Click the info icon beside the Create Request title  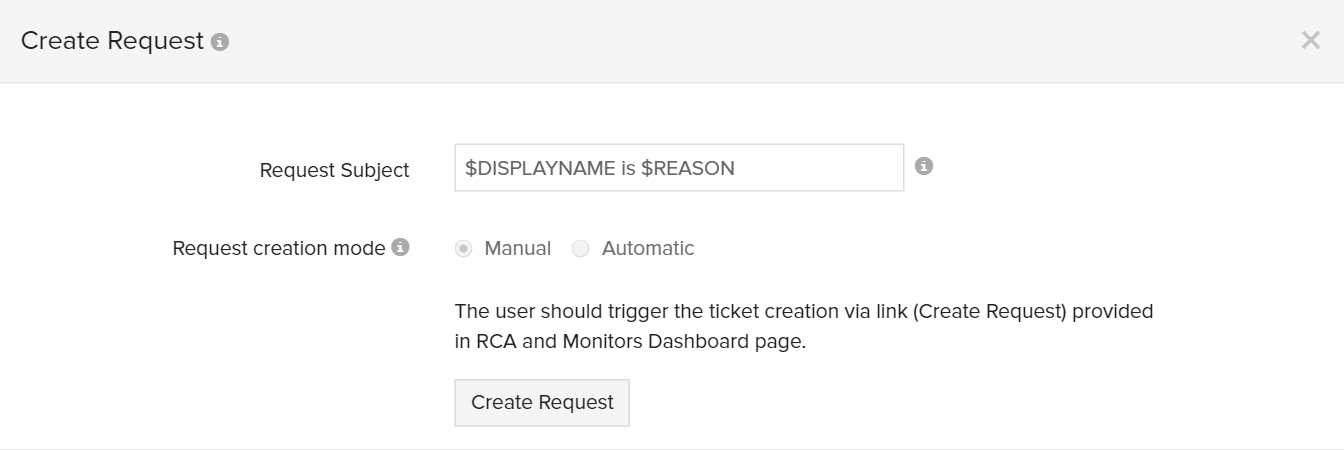click(x=220, y=42)
